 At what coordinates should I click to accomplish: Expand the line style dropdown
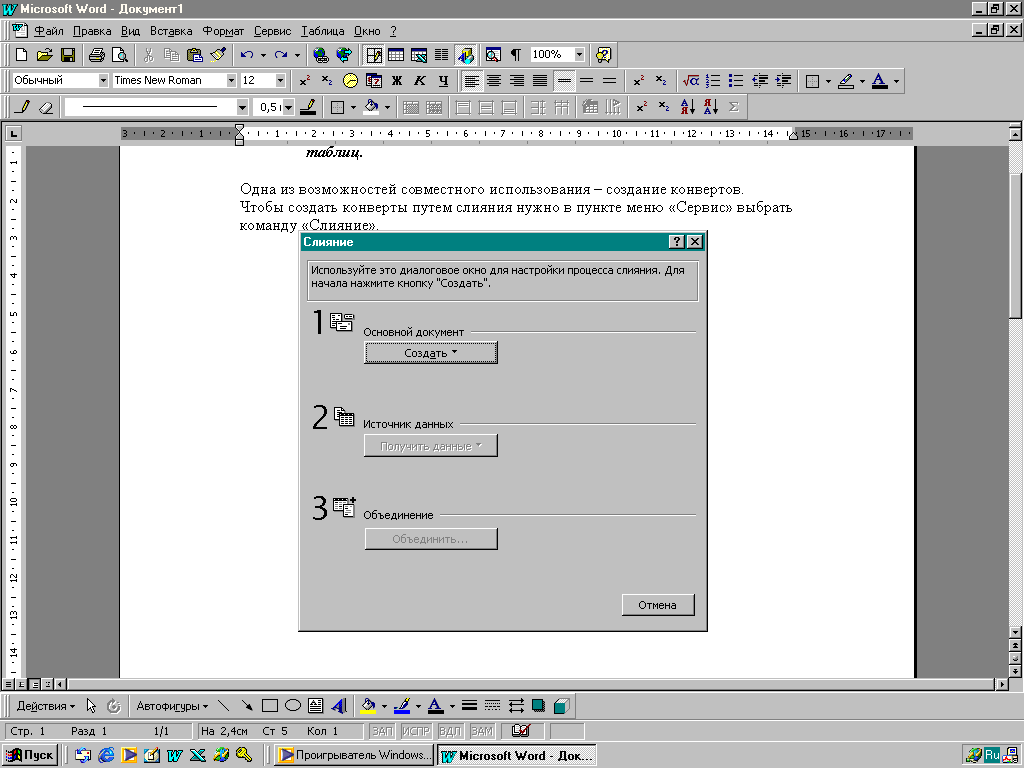(x=242, y=107)
